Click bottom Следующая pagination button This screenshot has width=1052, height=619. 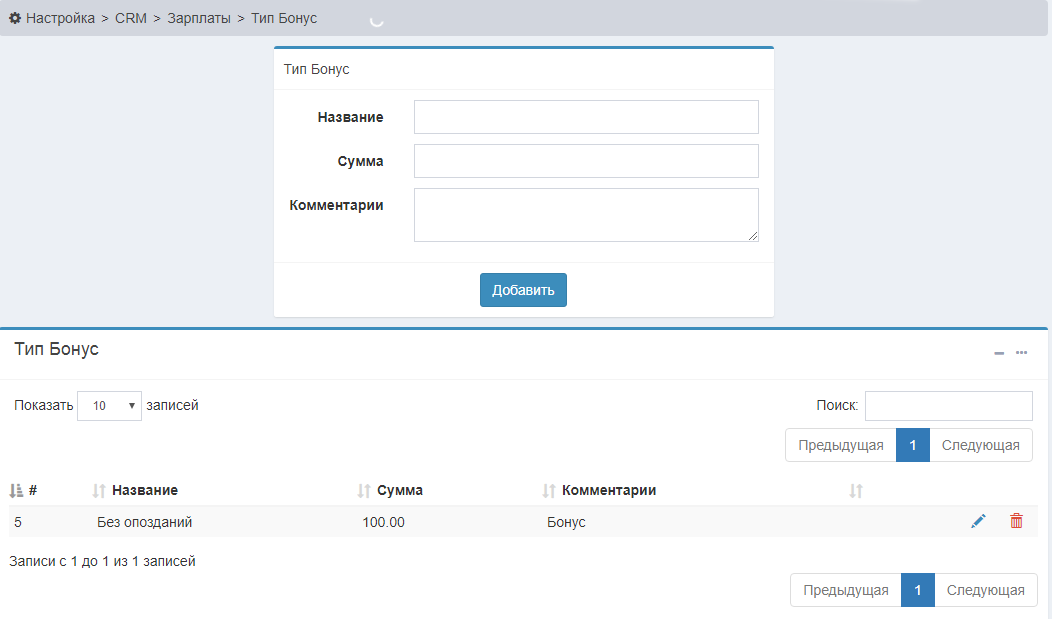[x=985, y=590]
